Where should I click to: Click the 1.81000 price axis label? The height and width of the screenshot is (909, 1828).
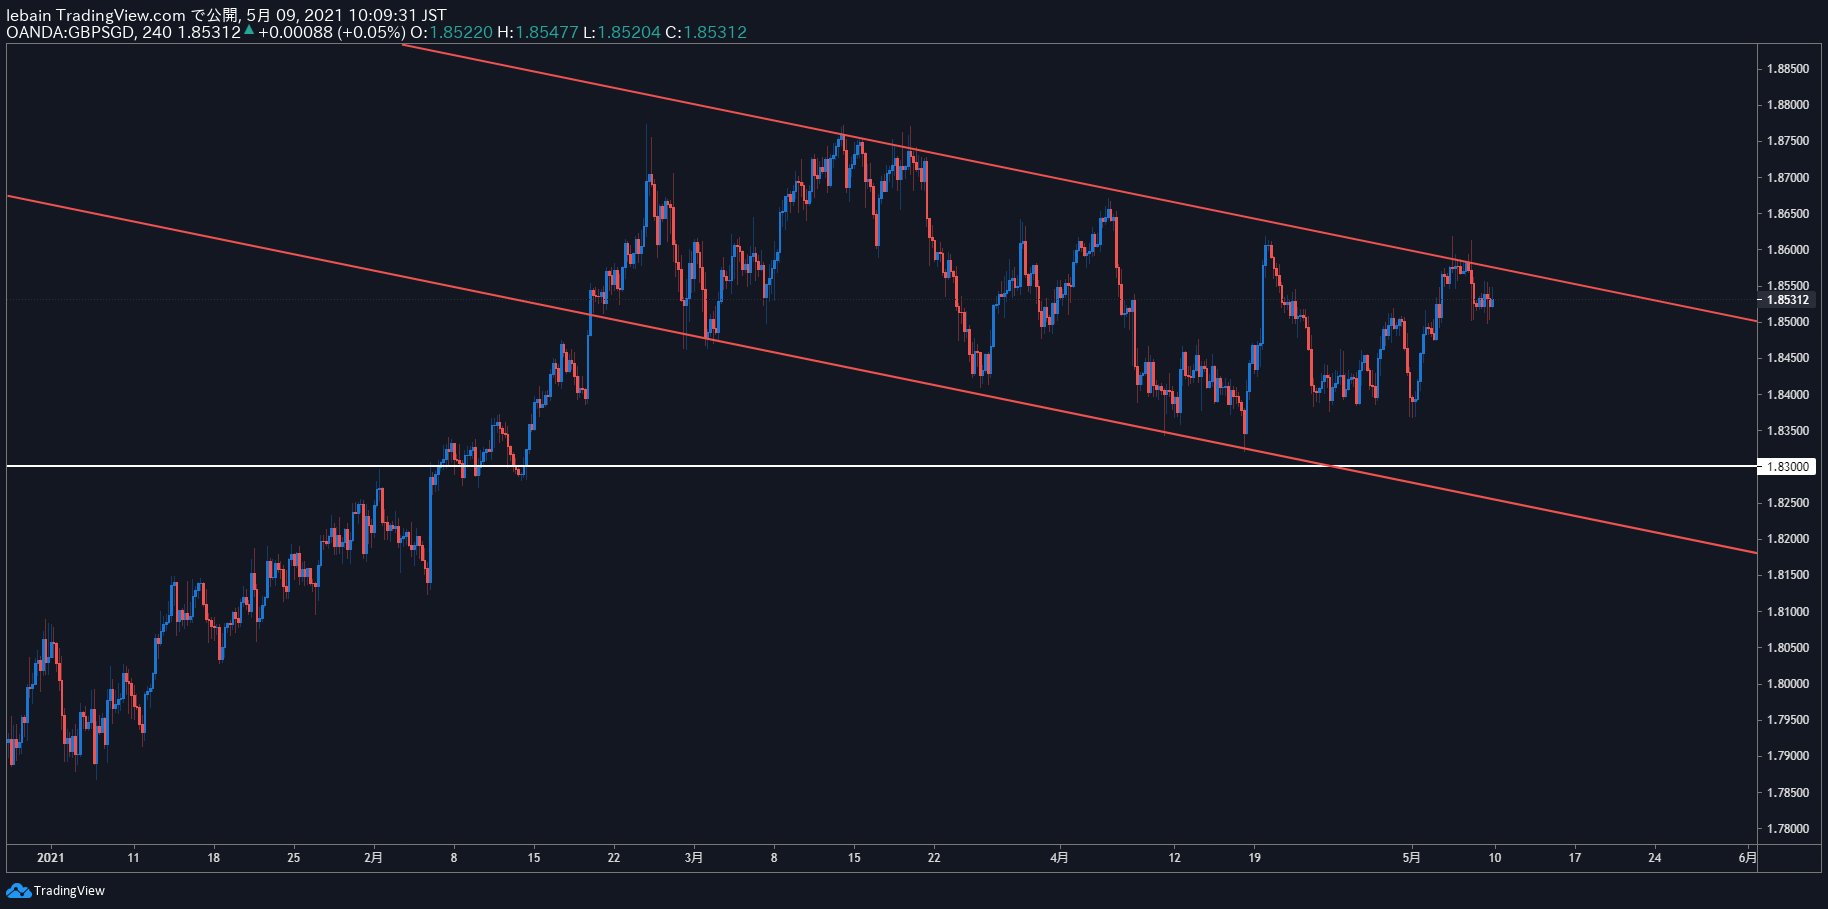click(x=1787, y=612)
